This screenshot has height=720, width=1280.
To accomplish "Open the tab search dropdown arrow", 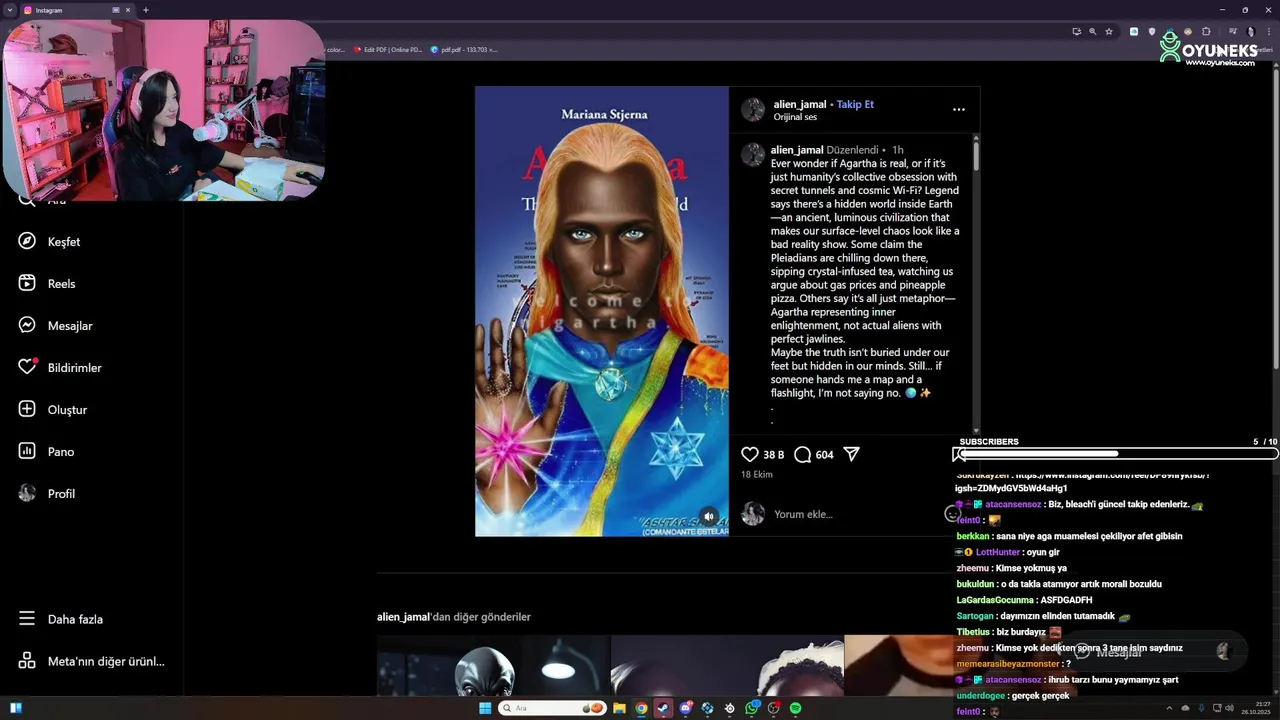I will coord(9,10).
